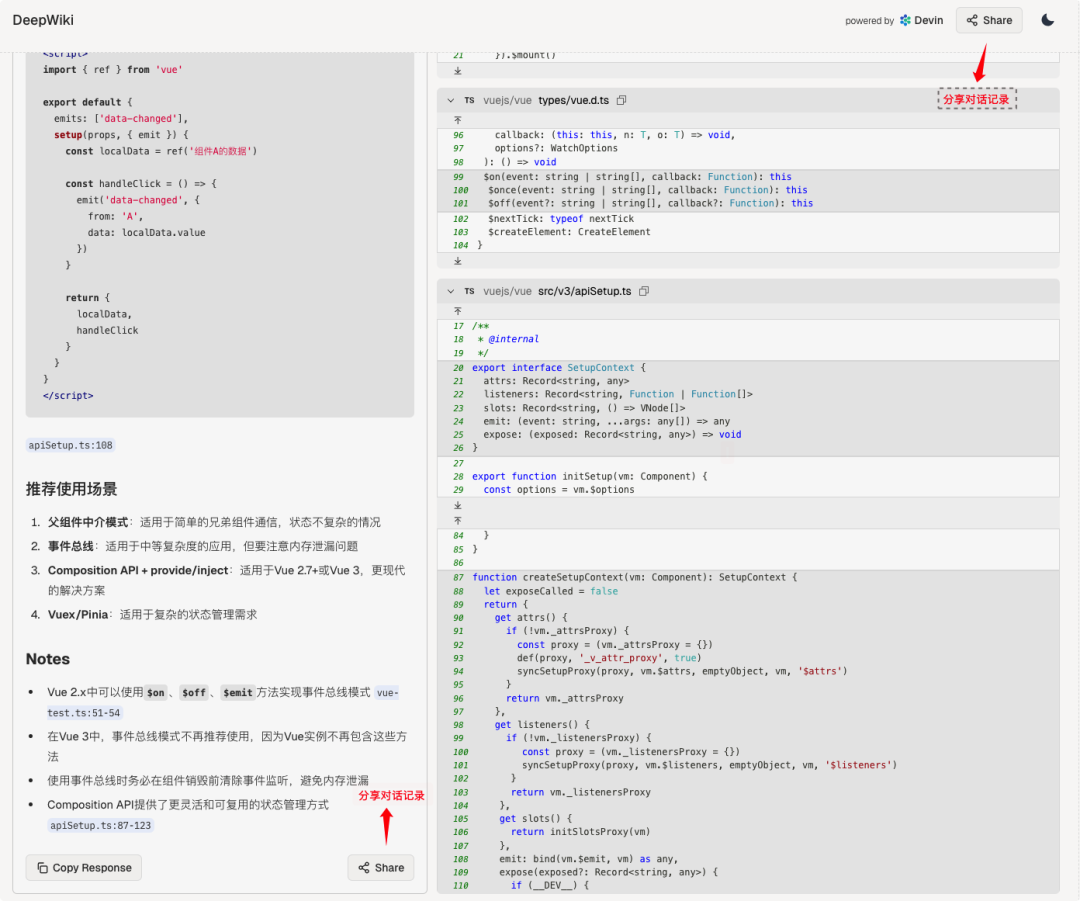Click the '推荐使用场景' heading

(x=72, y=490)
